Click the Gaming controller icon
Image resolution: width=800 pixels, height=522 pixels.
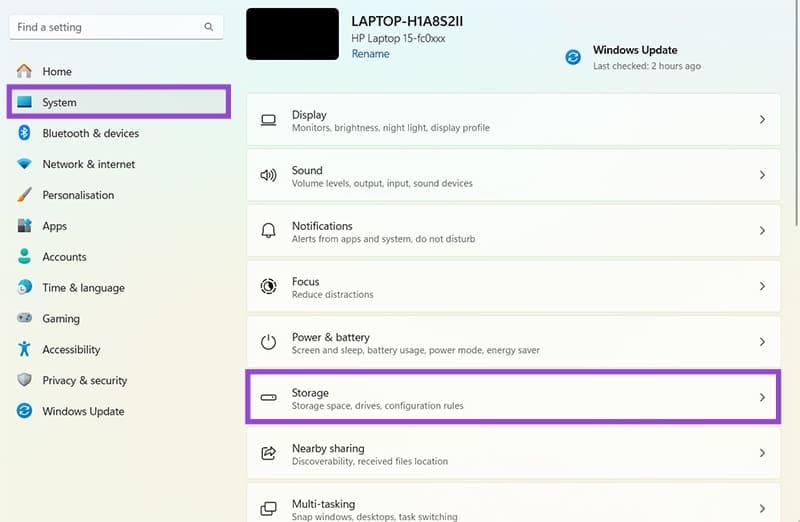click(24, 318)
